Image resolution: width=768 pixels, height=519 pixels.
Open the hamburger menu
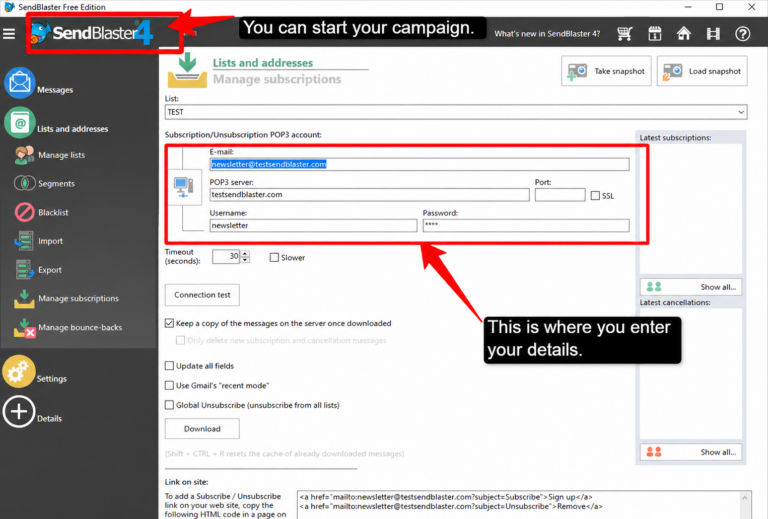pos(9,33)
